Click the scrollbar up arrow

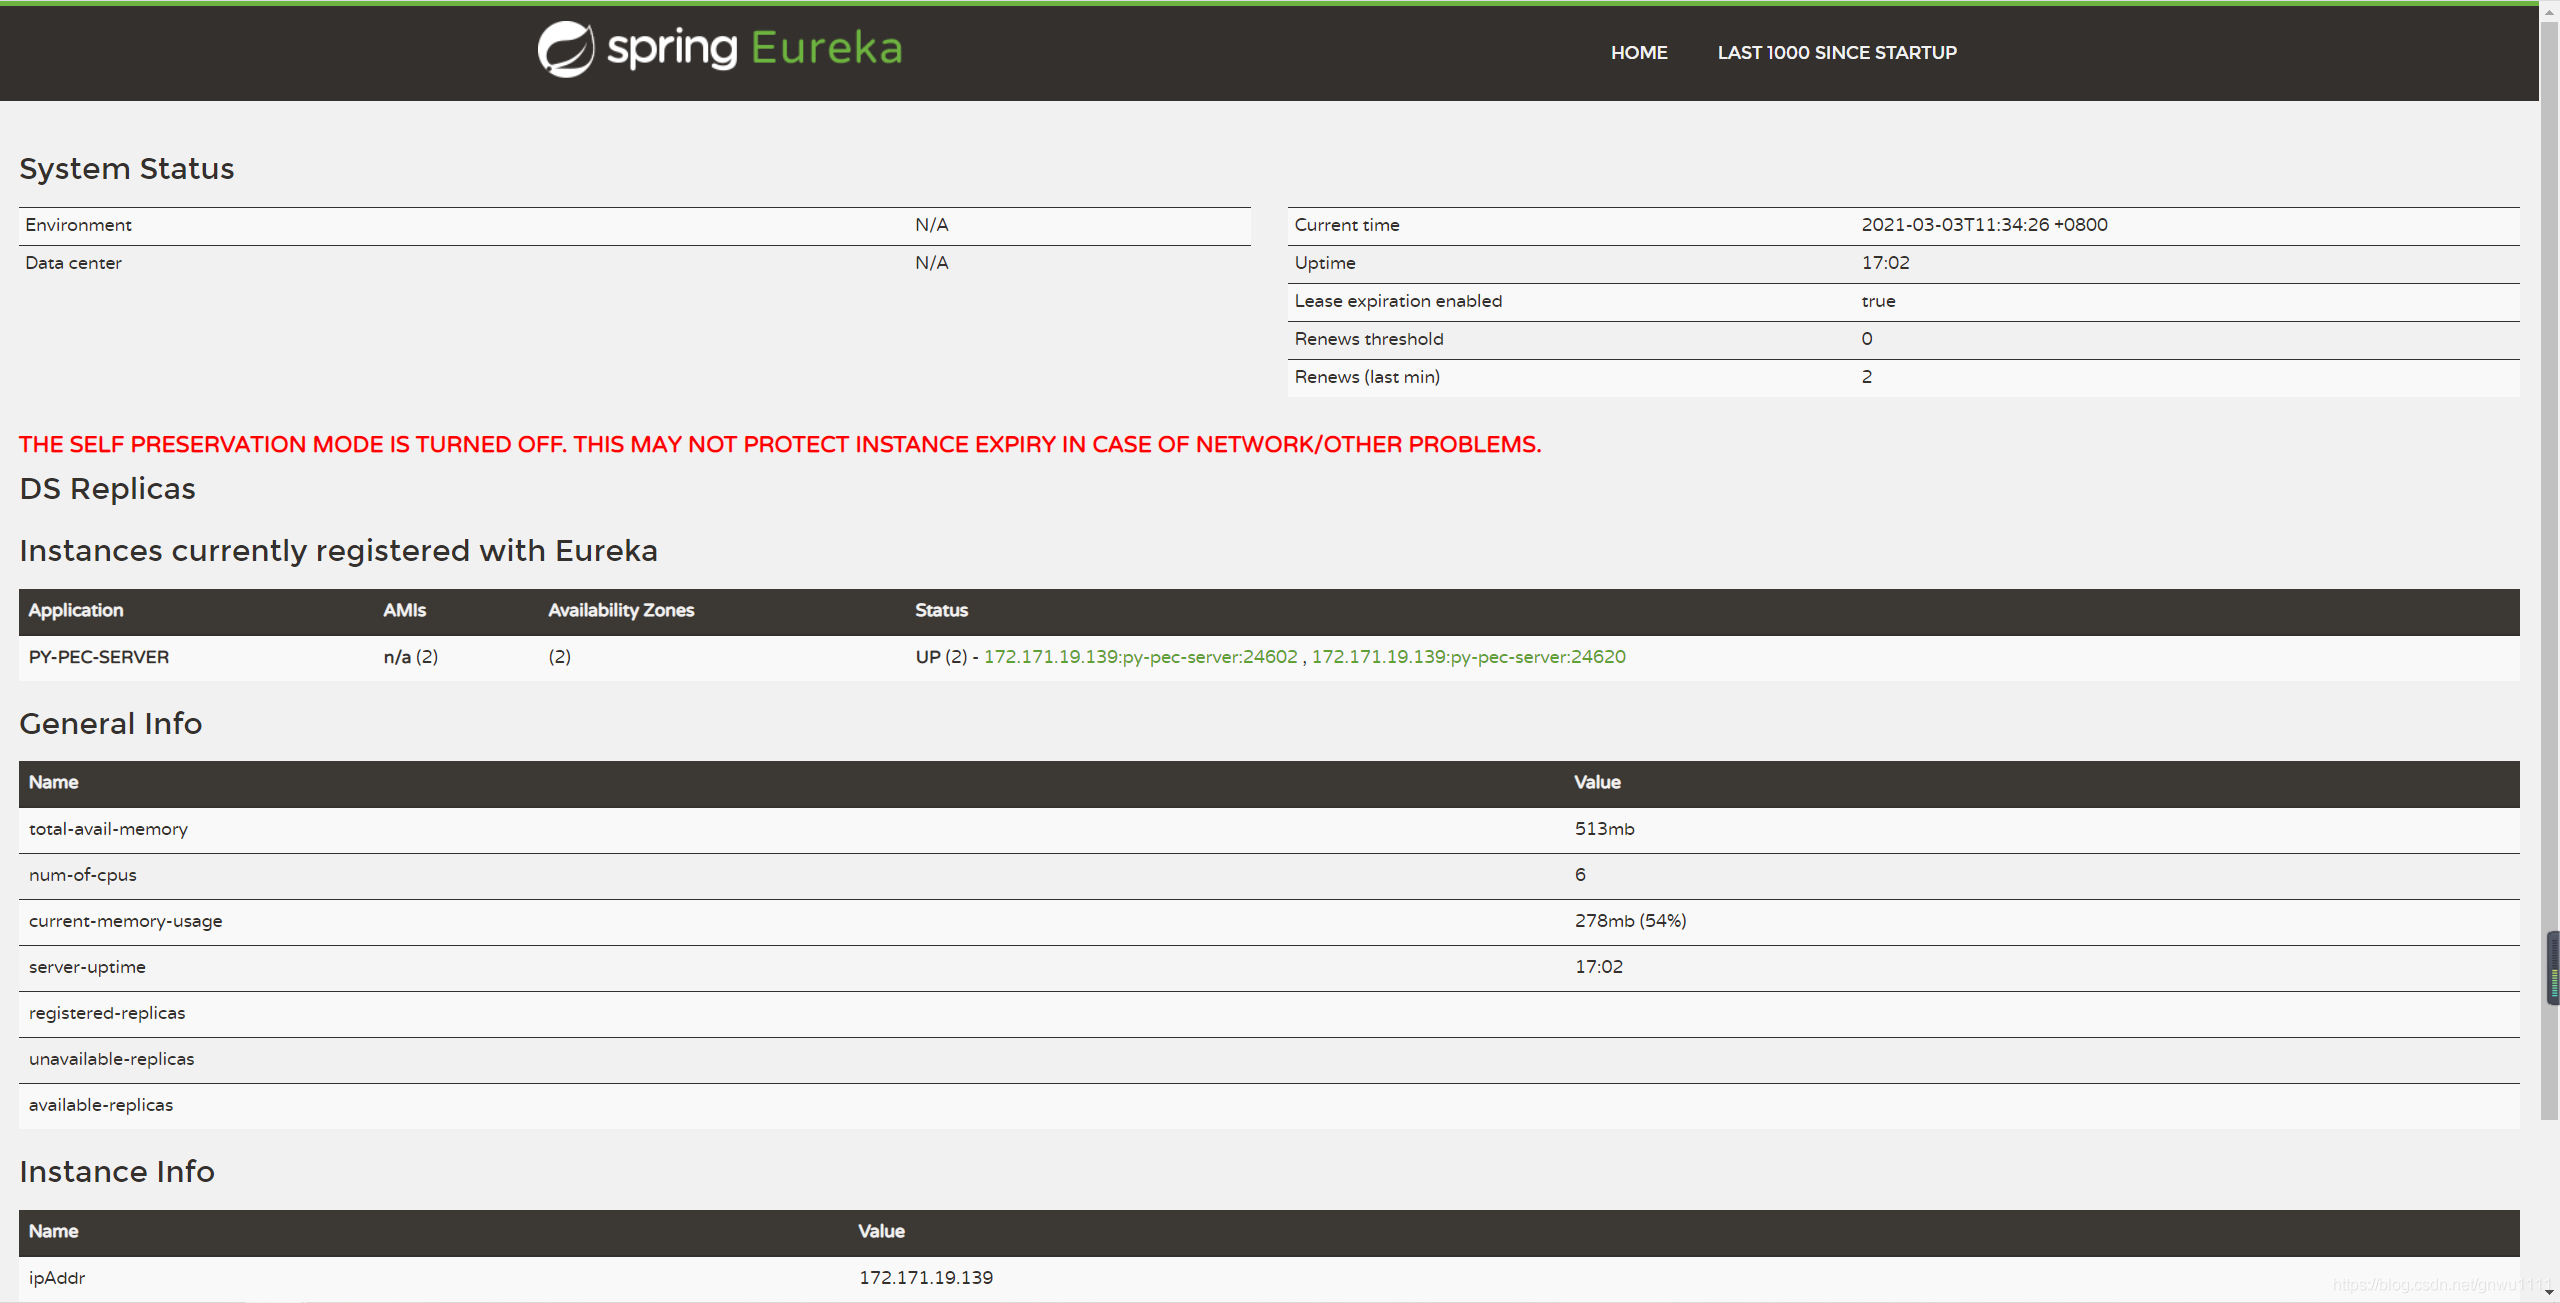[x=2548, y=11]
